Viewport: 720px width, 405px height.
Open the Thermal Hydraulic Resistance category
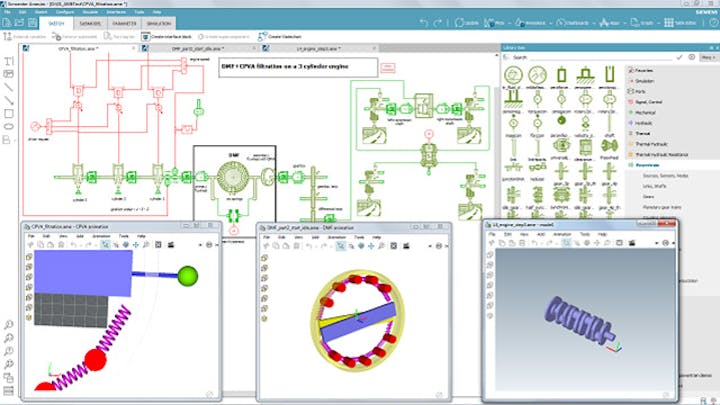(661, 155)
